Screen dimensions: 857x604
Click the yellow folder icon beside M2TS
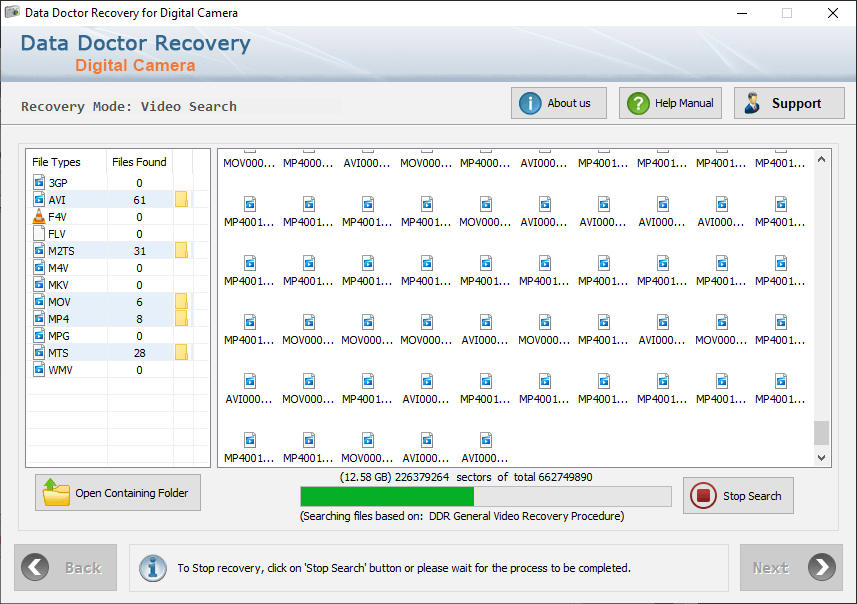pos(181,250)
